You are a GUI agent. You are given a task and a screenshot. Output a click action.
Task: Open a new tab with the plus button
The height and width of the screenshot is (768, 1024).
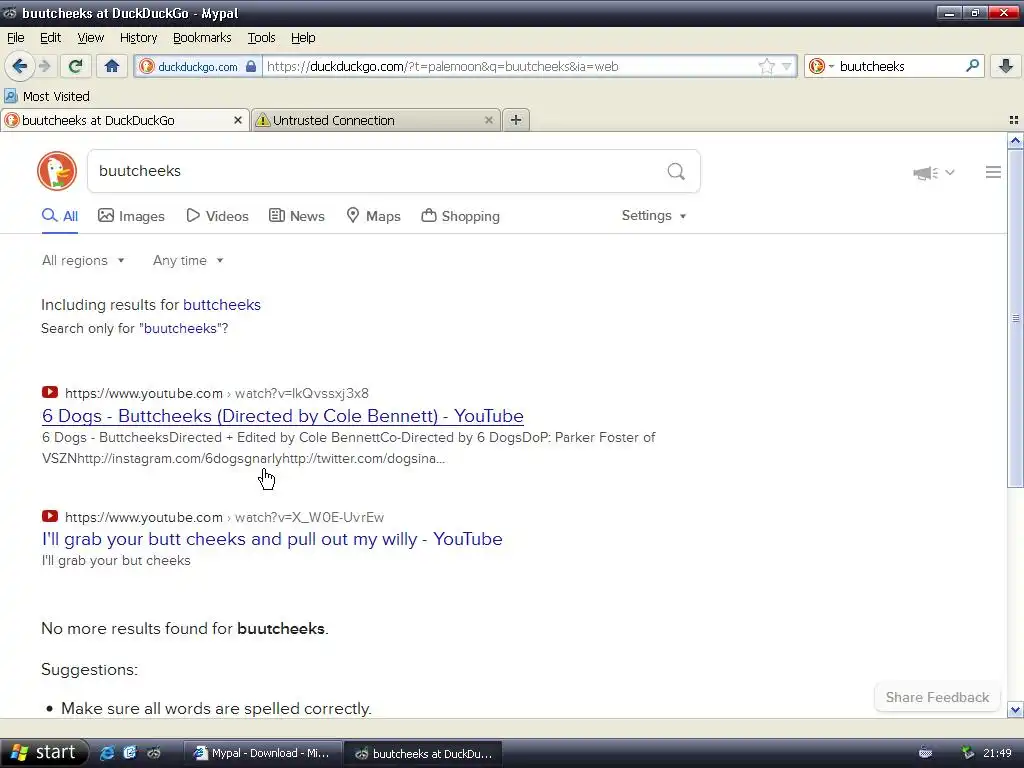(x=516, y=120)
